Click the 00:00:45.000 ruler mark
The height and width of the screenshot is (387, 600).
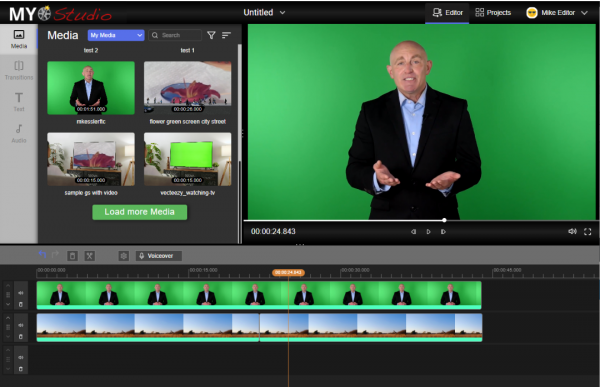[507, 270]
